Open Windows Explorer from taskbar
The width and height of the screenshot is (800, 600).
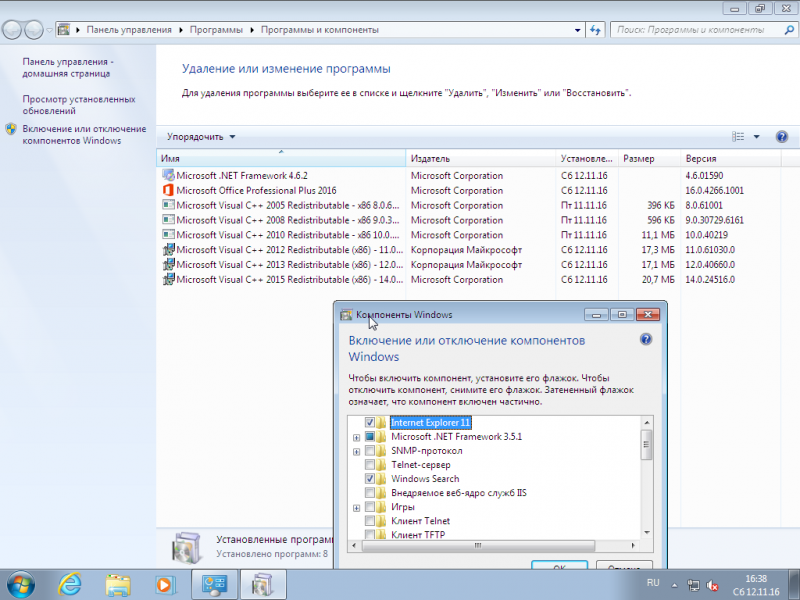[118, 584]
